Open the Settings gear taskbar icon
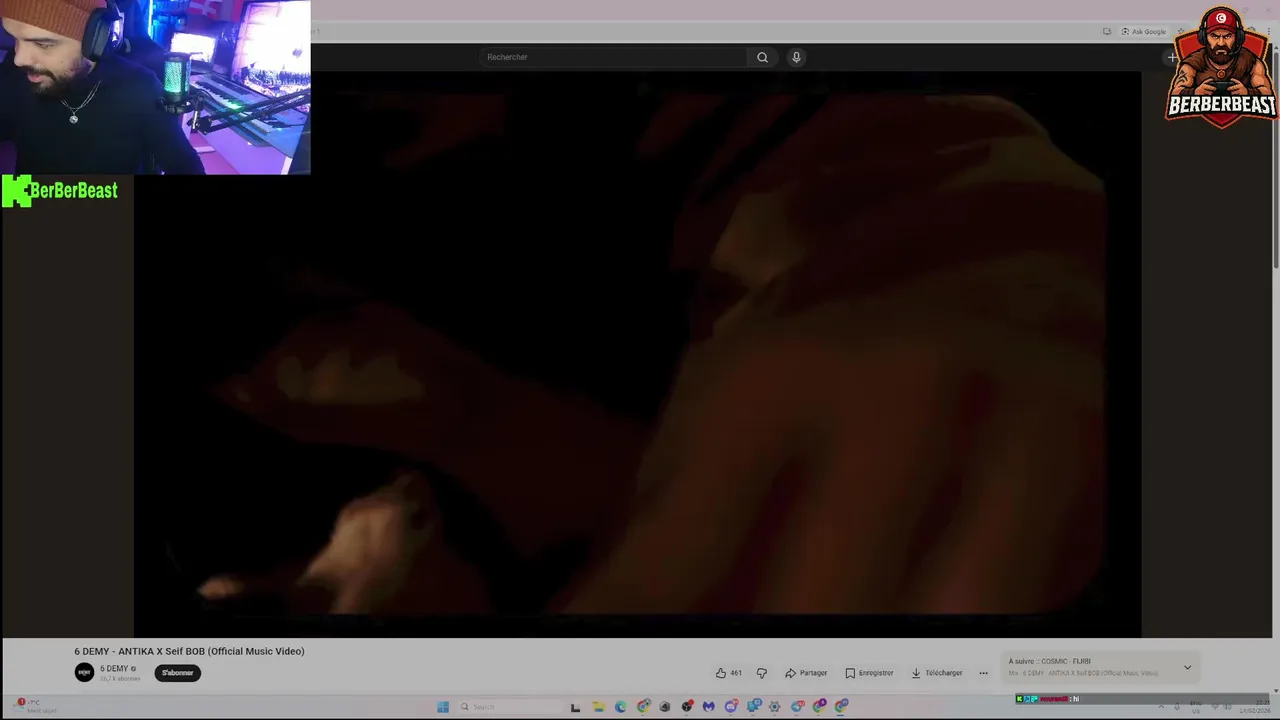Screen dimensions: 1280x720 pos(774,707)
